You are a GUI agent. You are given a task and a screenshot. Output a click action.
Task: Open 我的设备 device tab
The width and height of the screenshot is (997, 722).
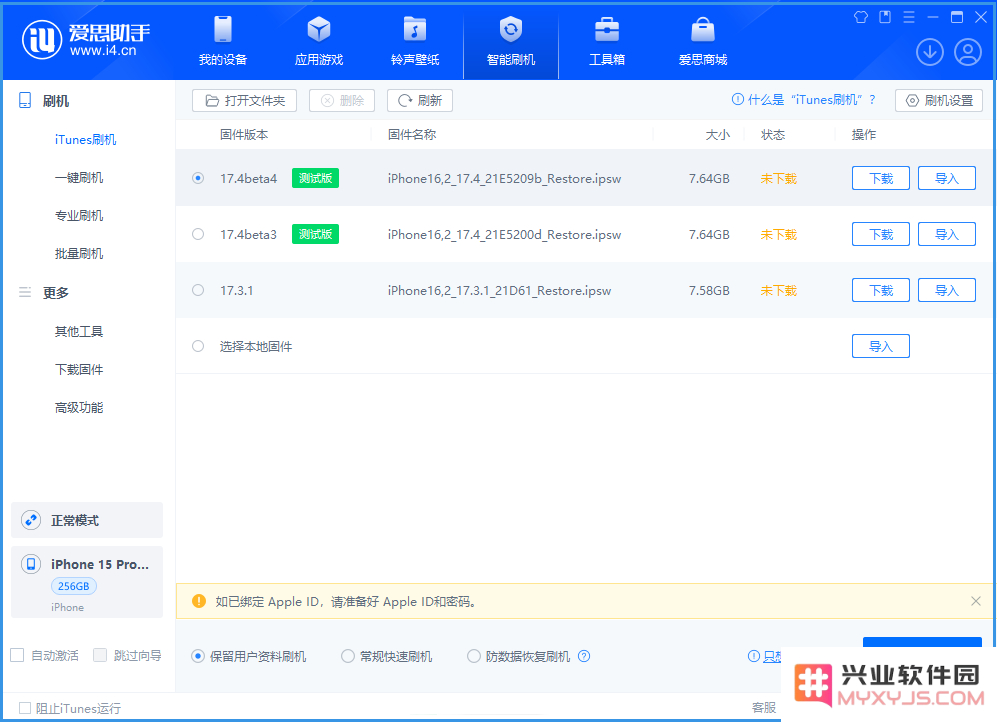(223, 42)
